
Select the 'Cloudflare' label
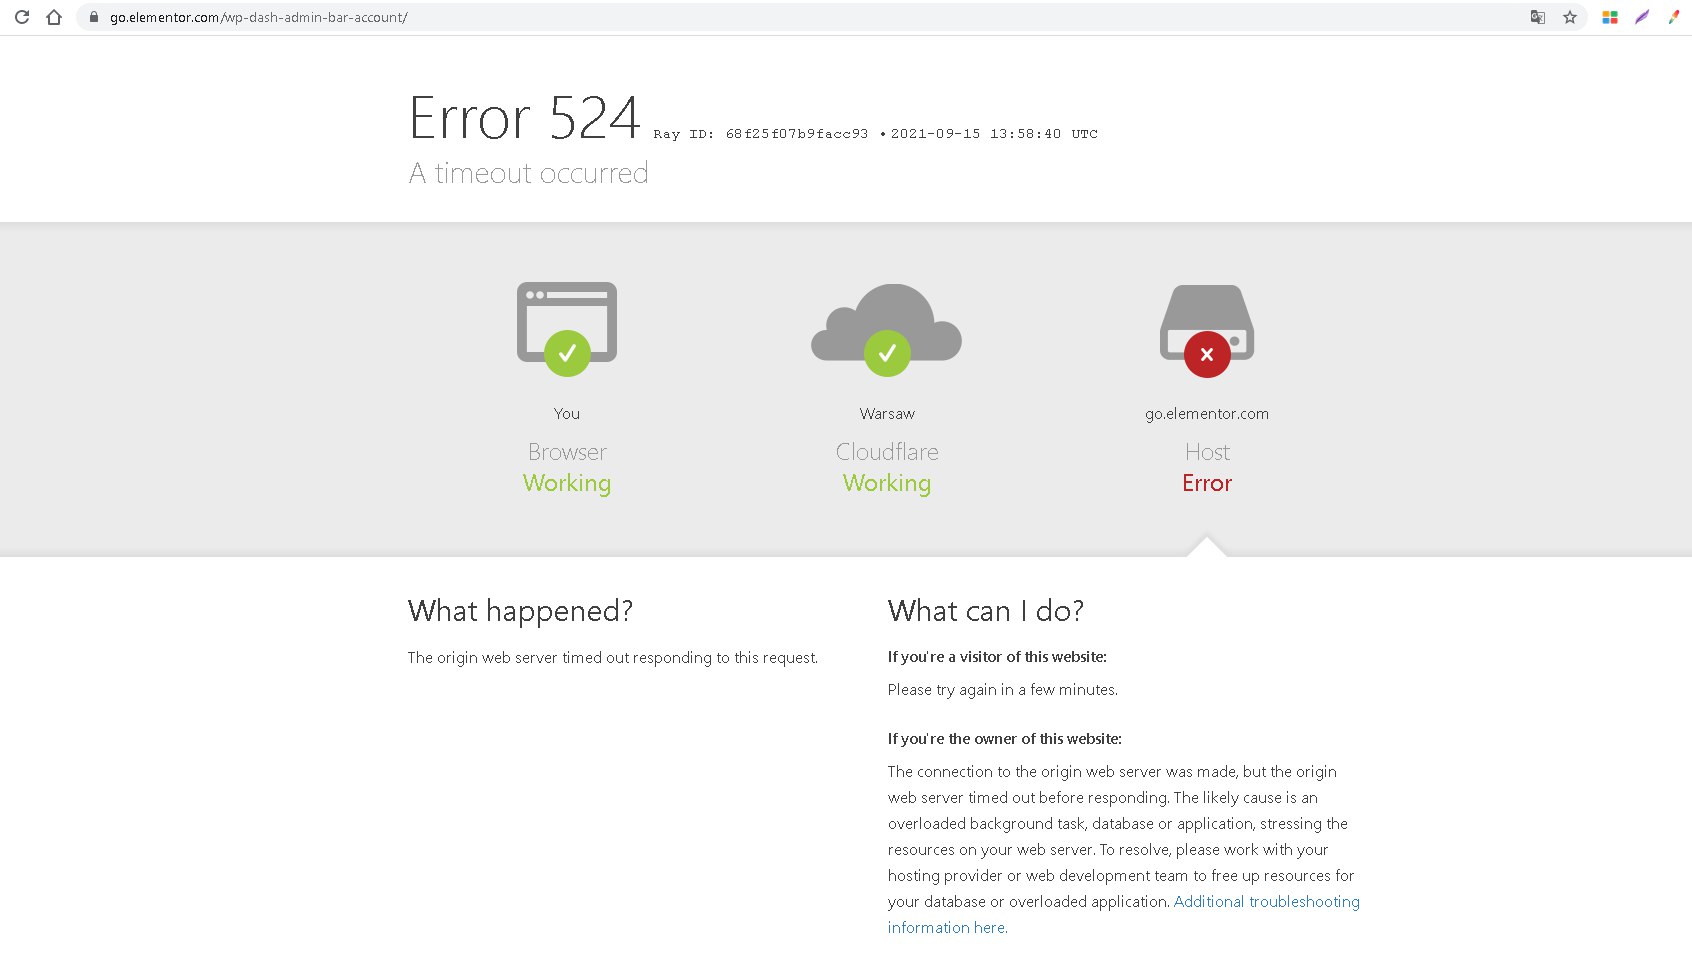(x=887, y=452)
